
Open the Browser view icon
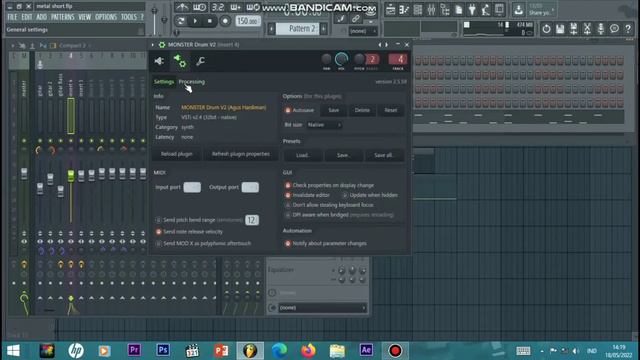(x=445, y=9)
